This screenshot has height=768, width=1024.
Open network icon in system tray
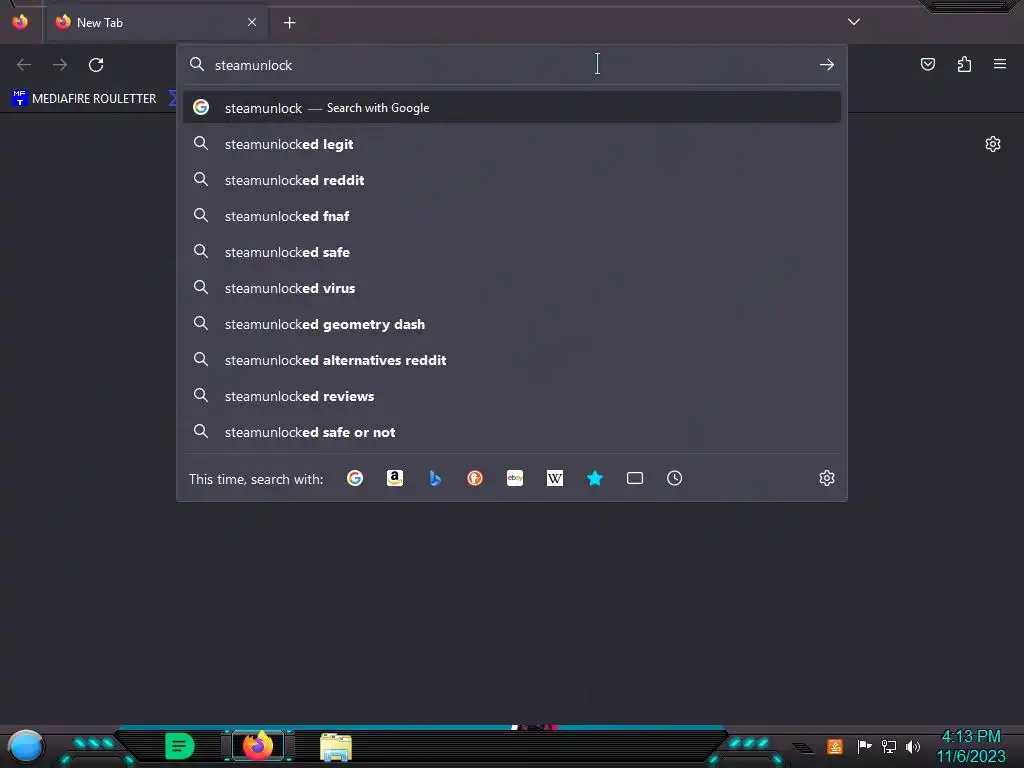pyautogui.click(x=889, y=746)
